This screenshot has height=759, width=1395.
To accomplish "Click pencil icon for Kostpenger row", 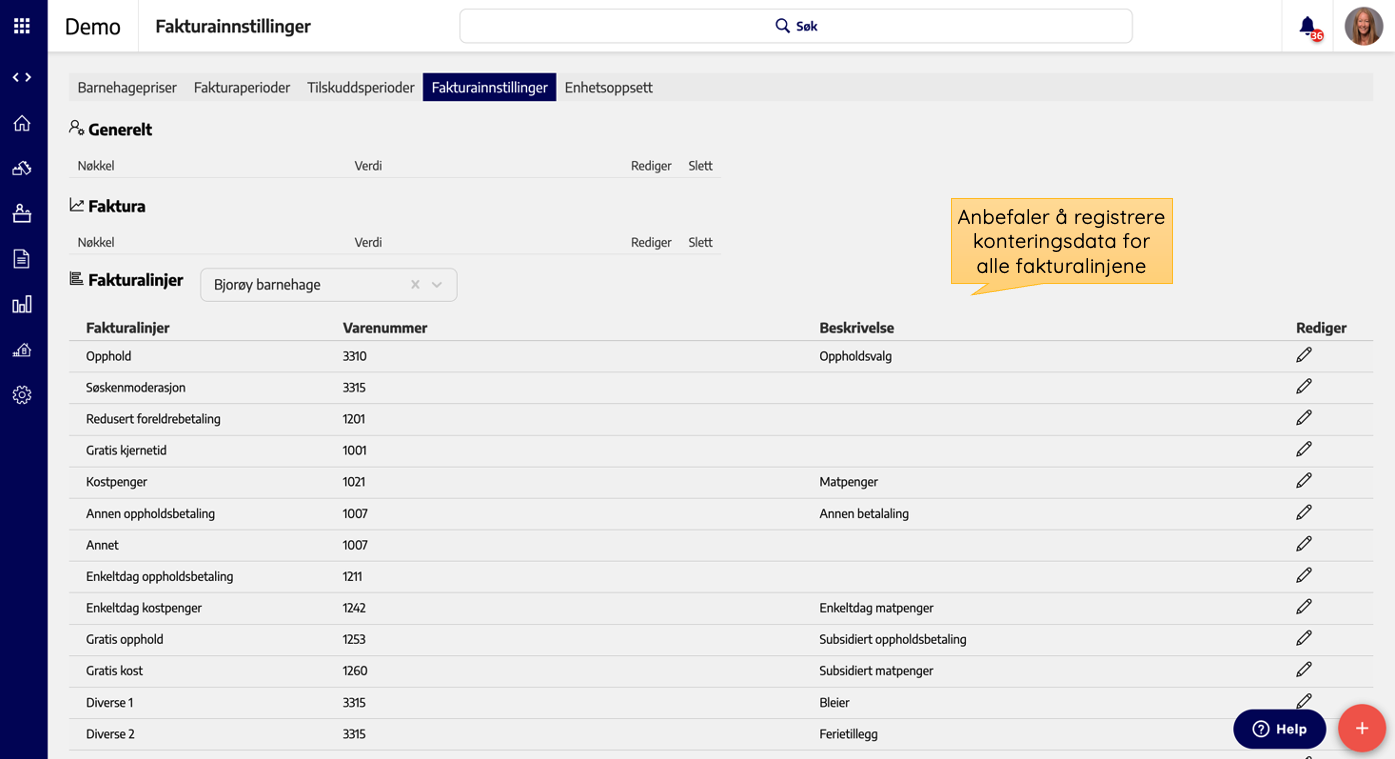I will [x=1304, y=481].
